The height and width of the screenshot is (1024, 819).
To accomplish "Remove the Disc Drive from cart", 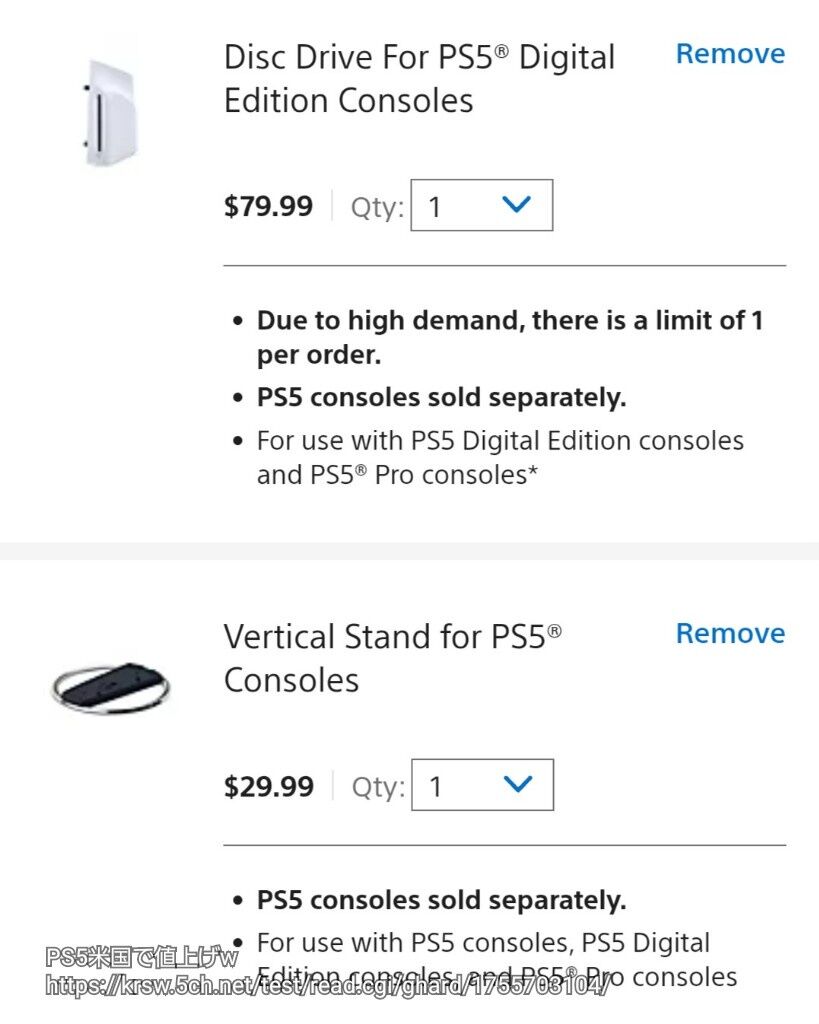I will pos(730,54).
